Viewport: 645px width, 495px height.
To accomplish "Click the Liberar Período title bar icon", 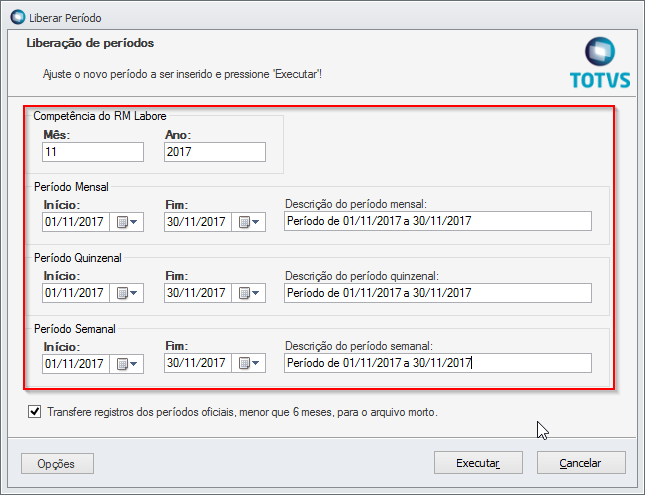I will pos(18,18).
